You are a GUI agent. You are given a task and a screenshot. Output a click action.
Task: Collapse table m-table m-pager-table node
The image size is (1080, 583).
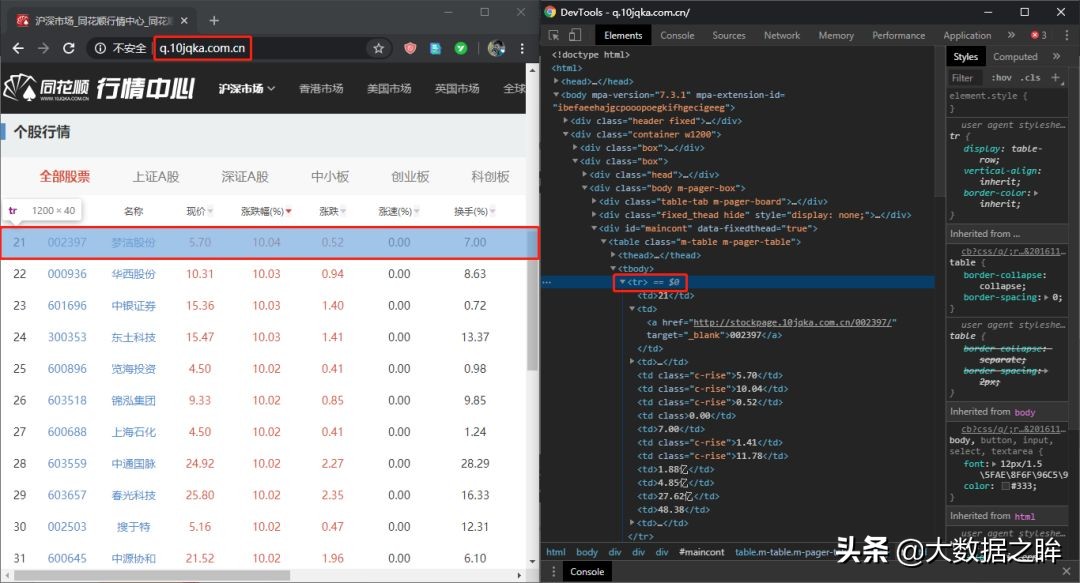click(603, 242)
